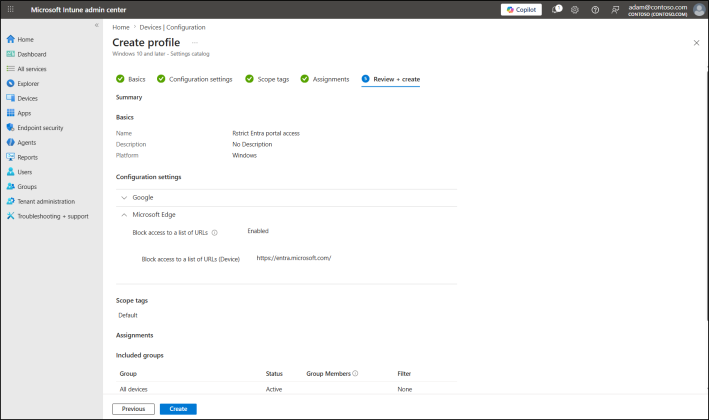Click the Dashboard icon in sidebar
The height and width of the screenshot is (420, 709).
click(11, 54)
